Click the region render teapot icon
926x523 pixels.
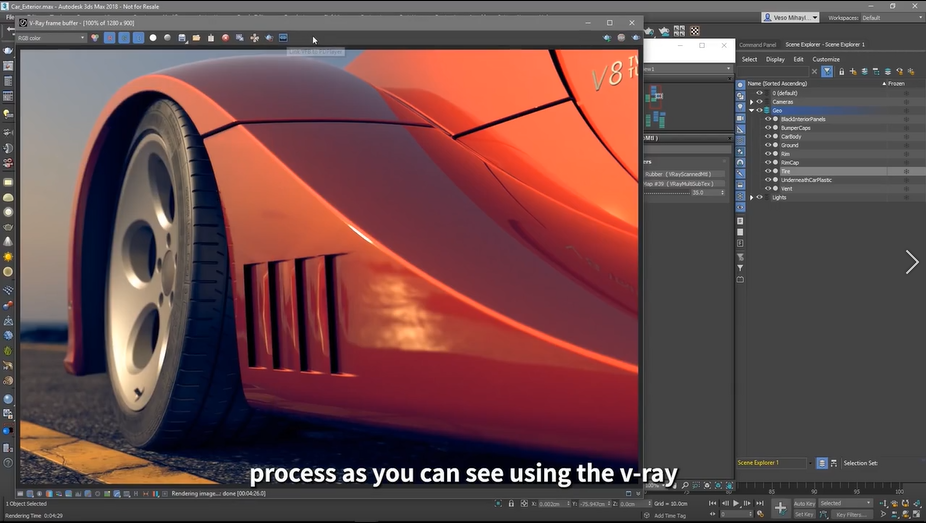[269, 38]
